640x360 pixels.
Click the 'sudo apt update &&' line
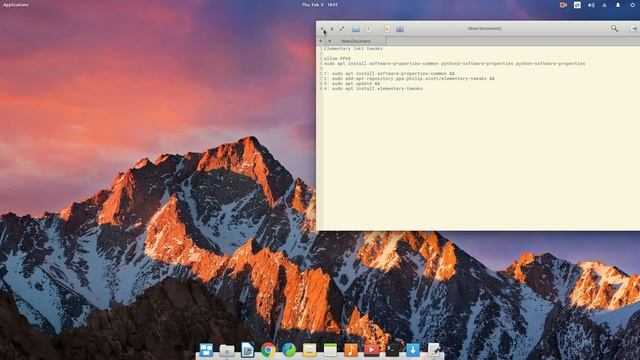tap(352, 84)
